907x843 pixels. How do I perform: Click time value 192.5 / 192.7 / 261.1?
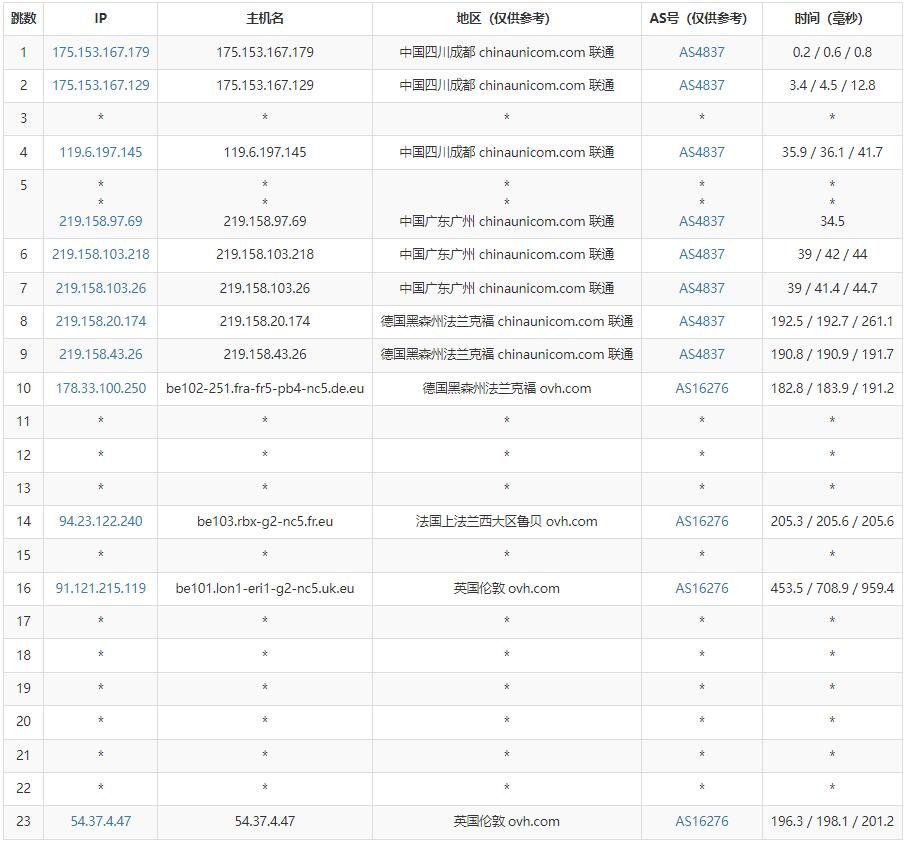coord(832,321)
